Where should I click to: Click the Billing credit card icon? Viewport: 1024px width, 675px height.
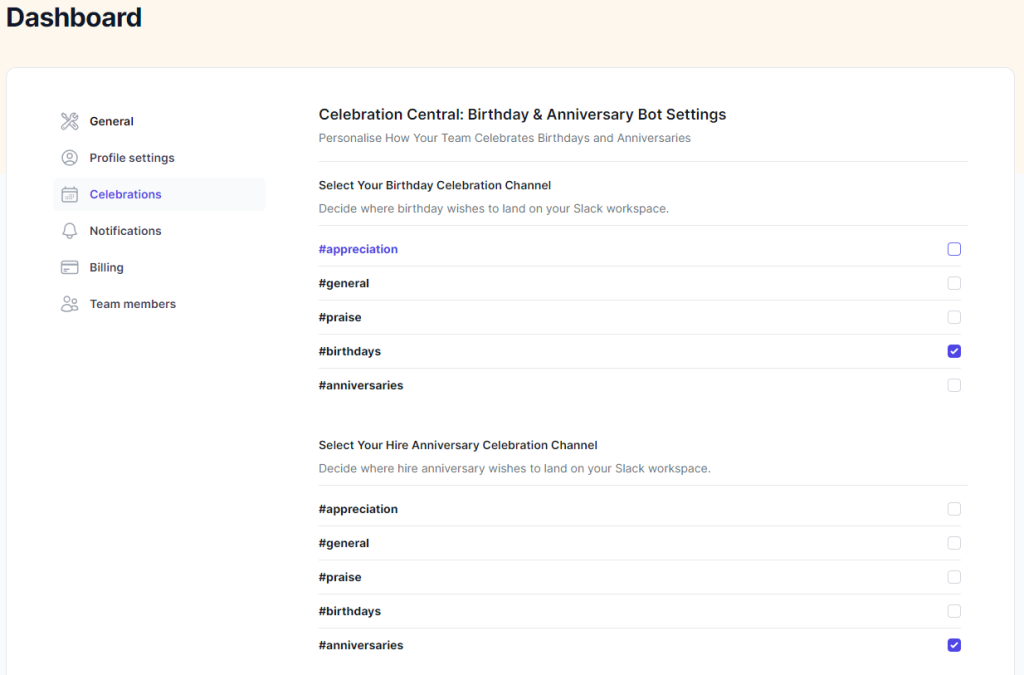click(69, 268)
